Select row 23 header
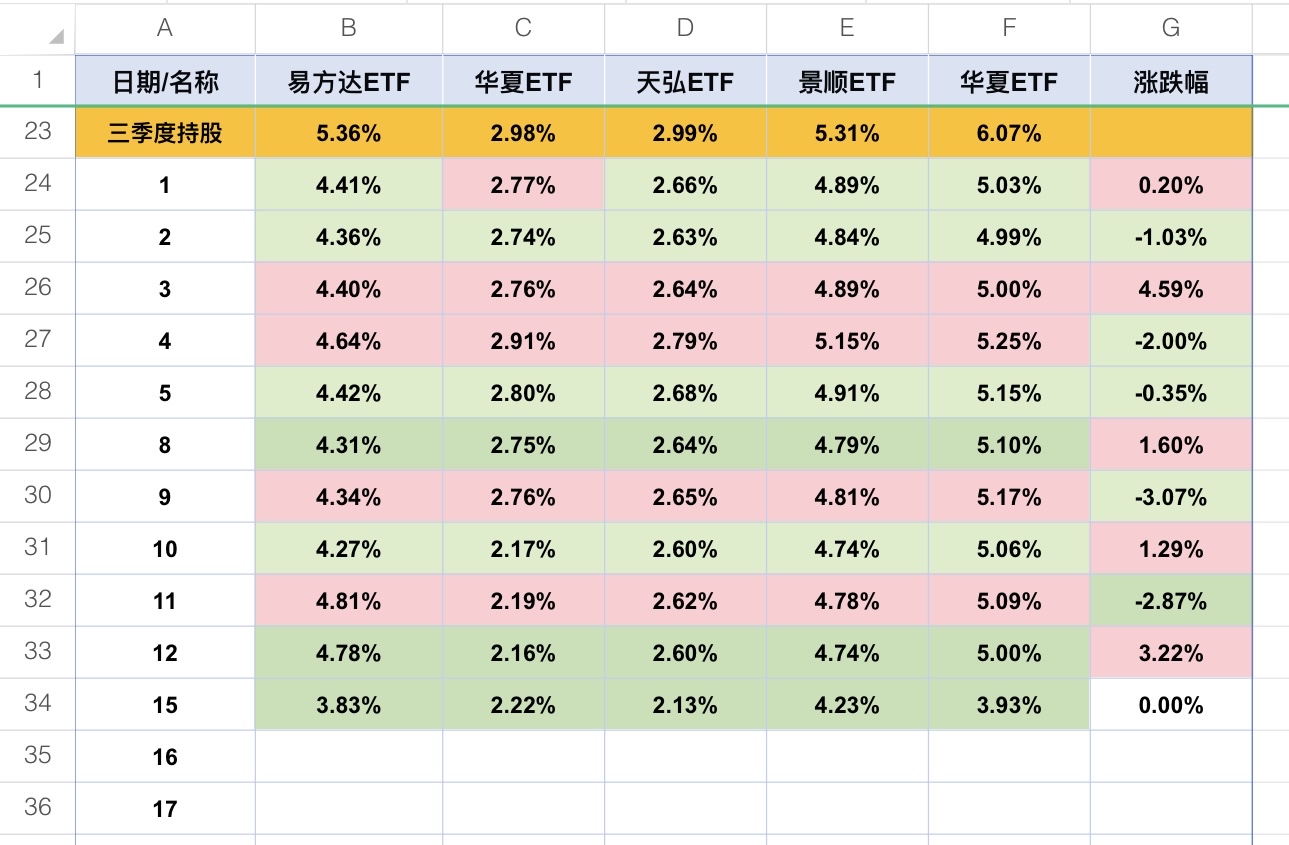The image size is (1289, 845). click(x=37, y=132)
